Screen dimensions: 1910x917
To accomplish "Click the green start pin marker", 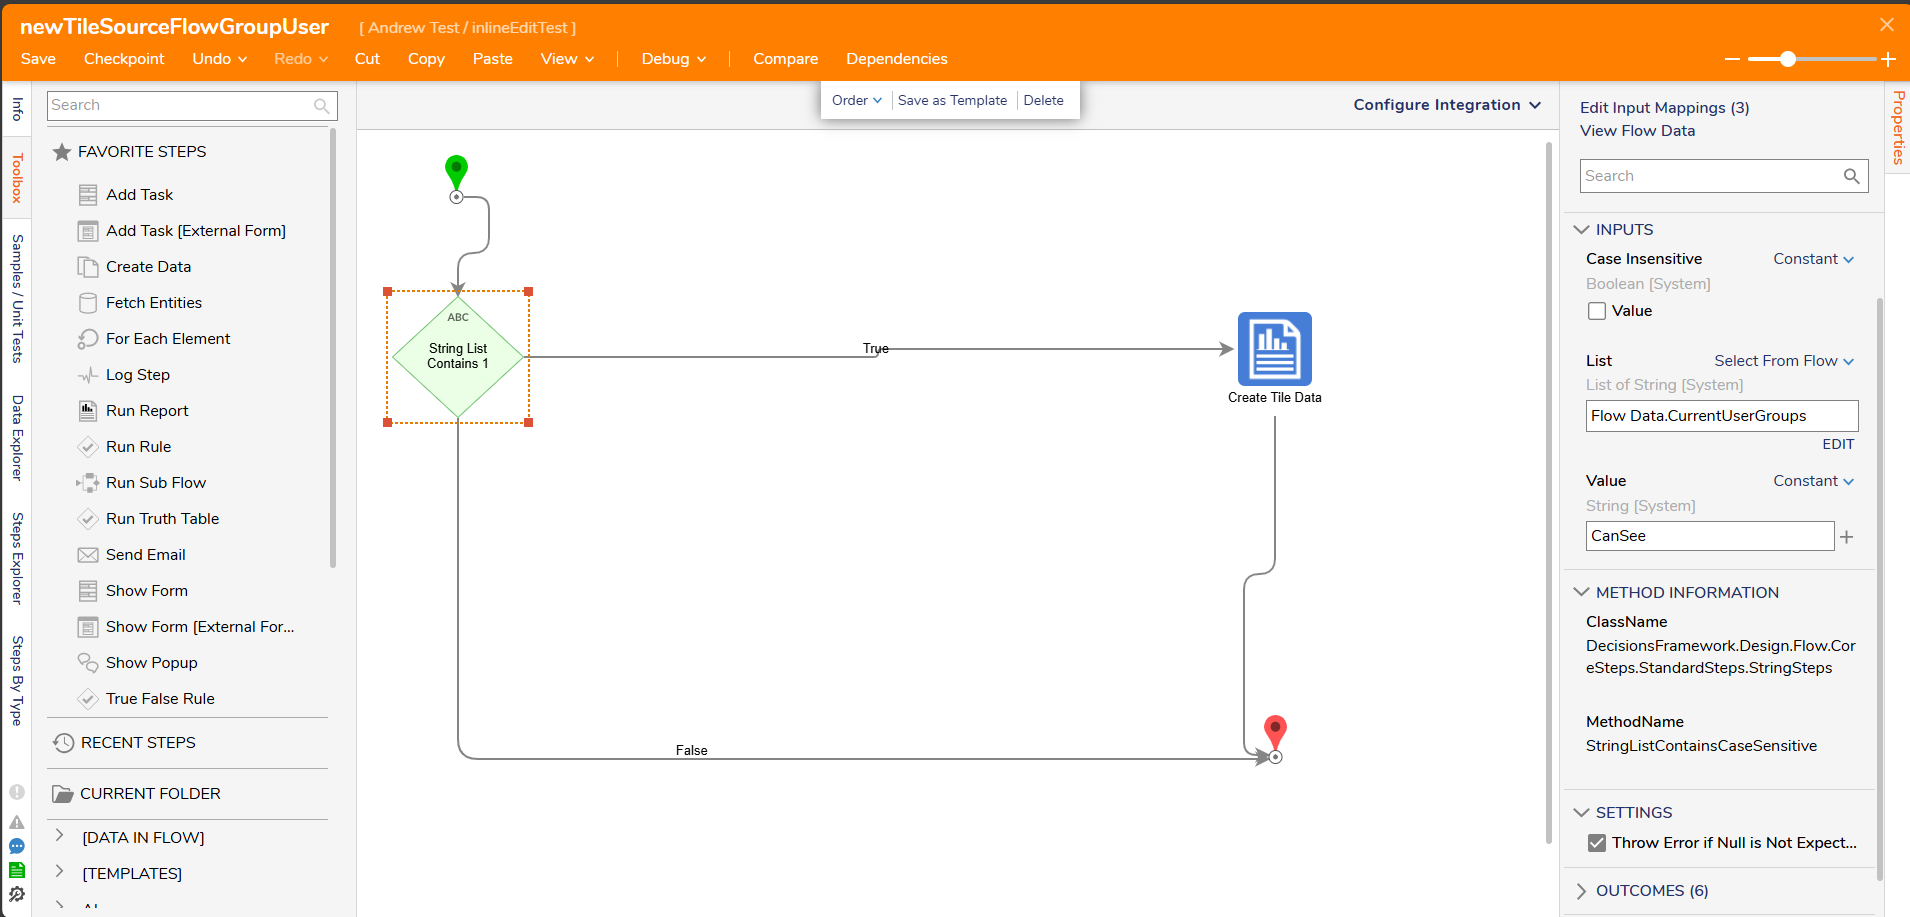I will pyautogui.click(x=456, y=170).
